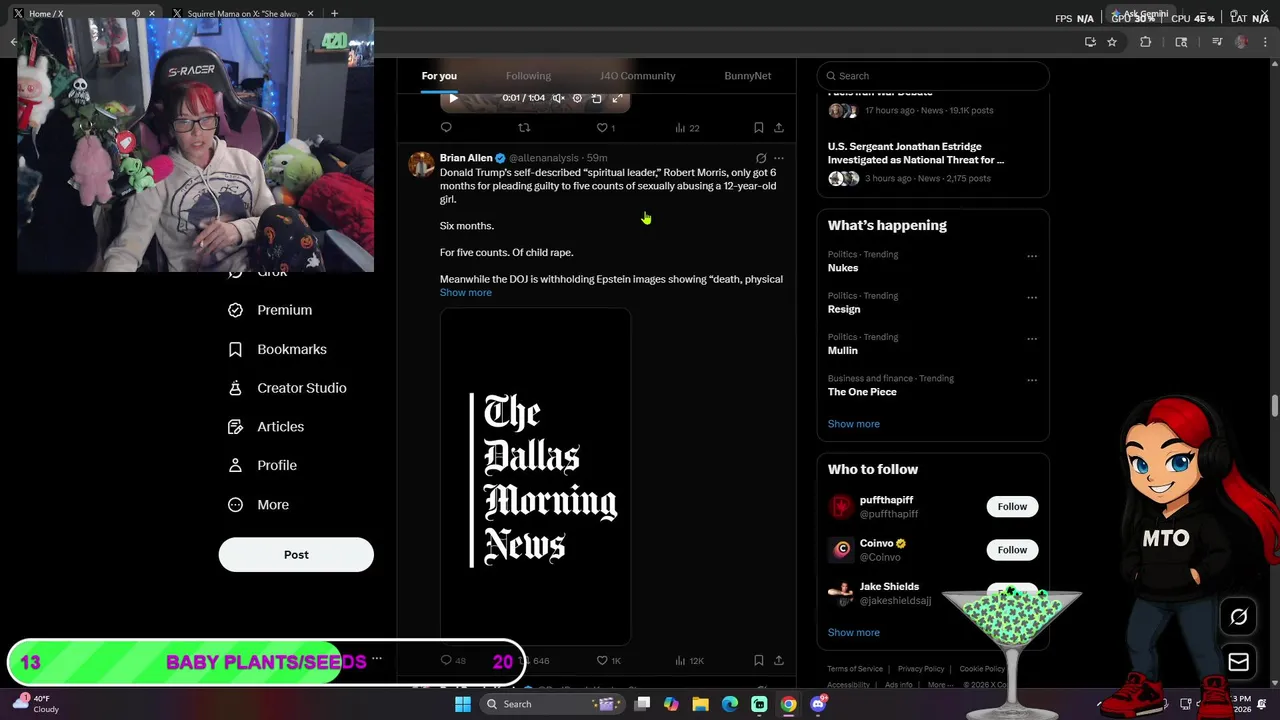Image resolution: width=1280 pixels, height=720 pixels.
Task: Like Brian Allen's post with 1K likes
Action: coord(609,660)
